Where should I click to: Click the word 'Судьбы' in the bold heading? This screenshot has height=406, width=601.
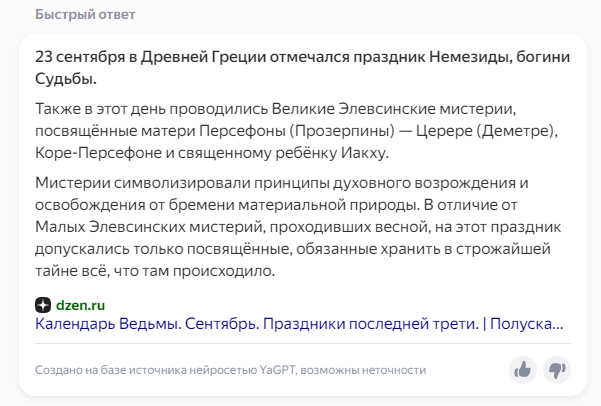click(64, 79)
